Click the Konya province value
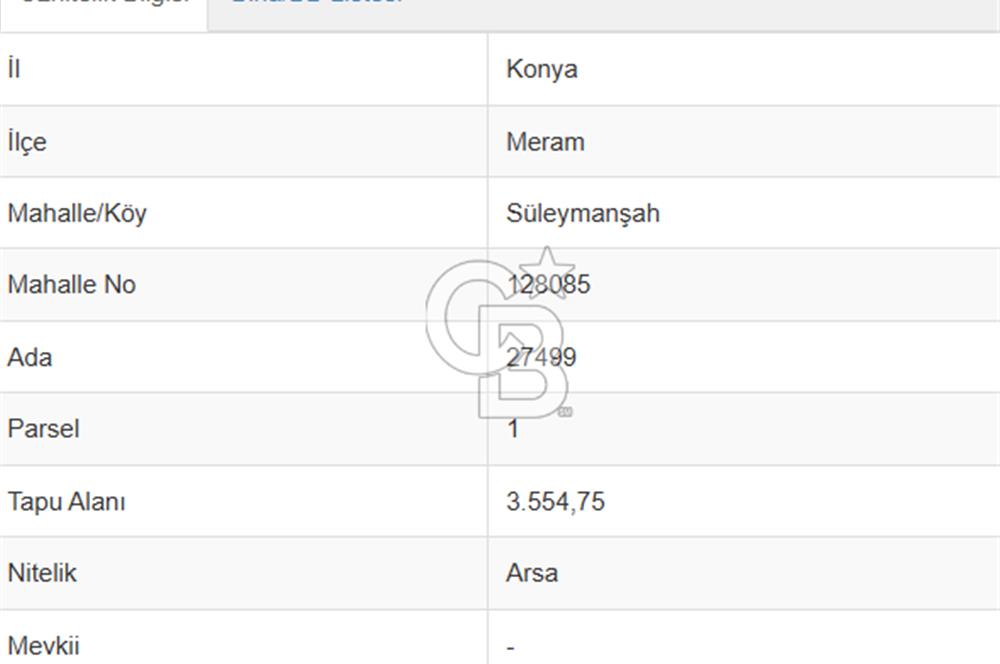1000x664 pixels. (x=541, y=69)
